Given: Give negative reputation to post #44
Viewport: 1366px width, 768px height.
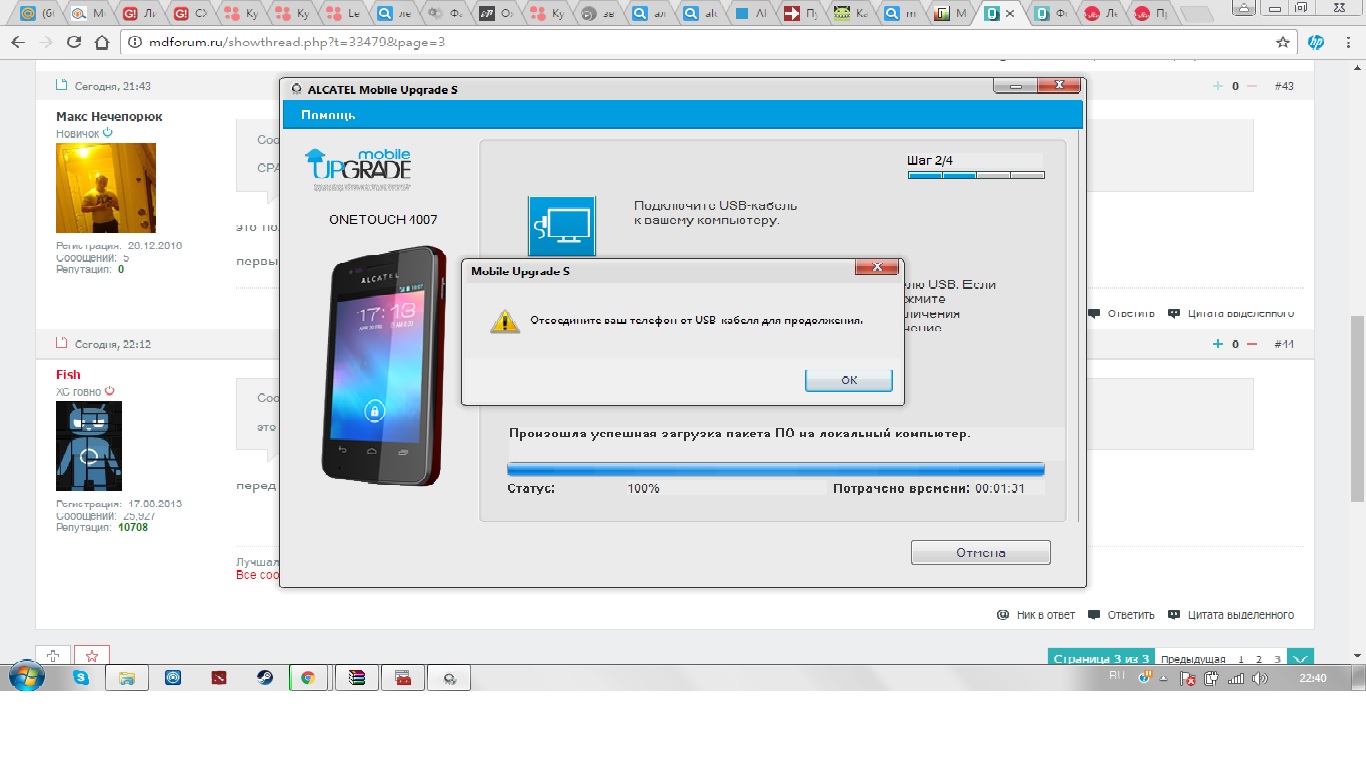Looking at the screenshot, I should click(x=1253, y=344).
